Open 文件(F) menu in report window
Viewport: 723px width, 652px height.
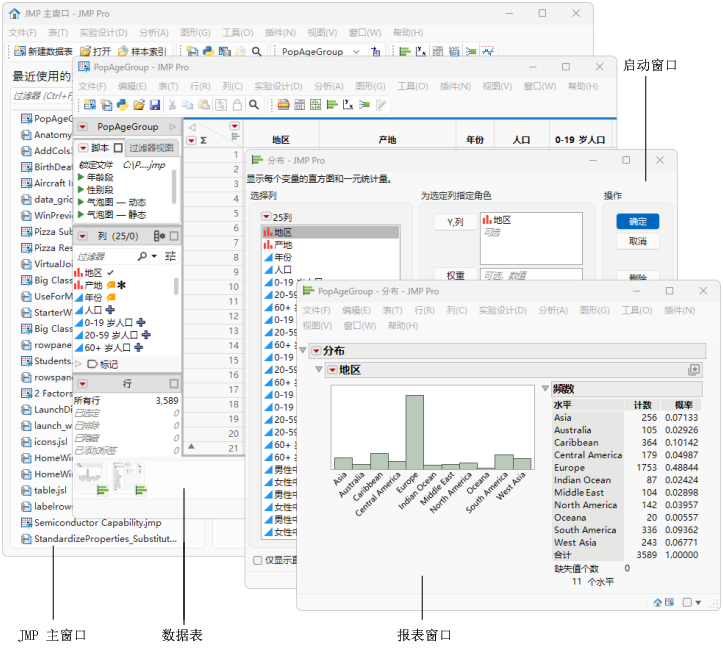pos(316,310)
